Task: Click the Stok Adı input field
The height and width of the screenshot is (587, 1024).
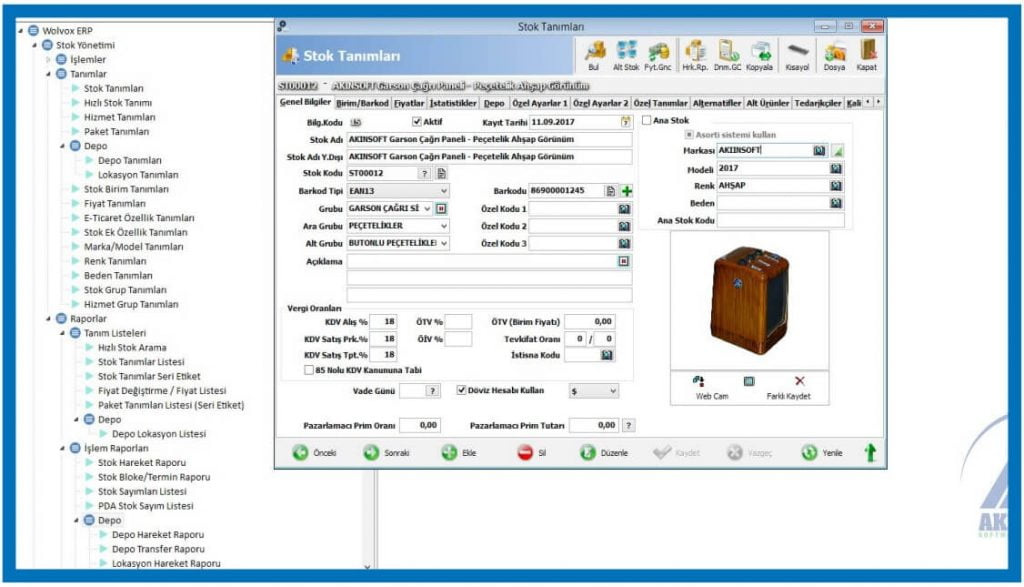Action: (x=489, y=140)
